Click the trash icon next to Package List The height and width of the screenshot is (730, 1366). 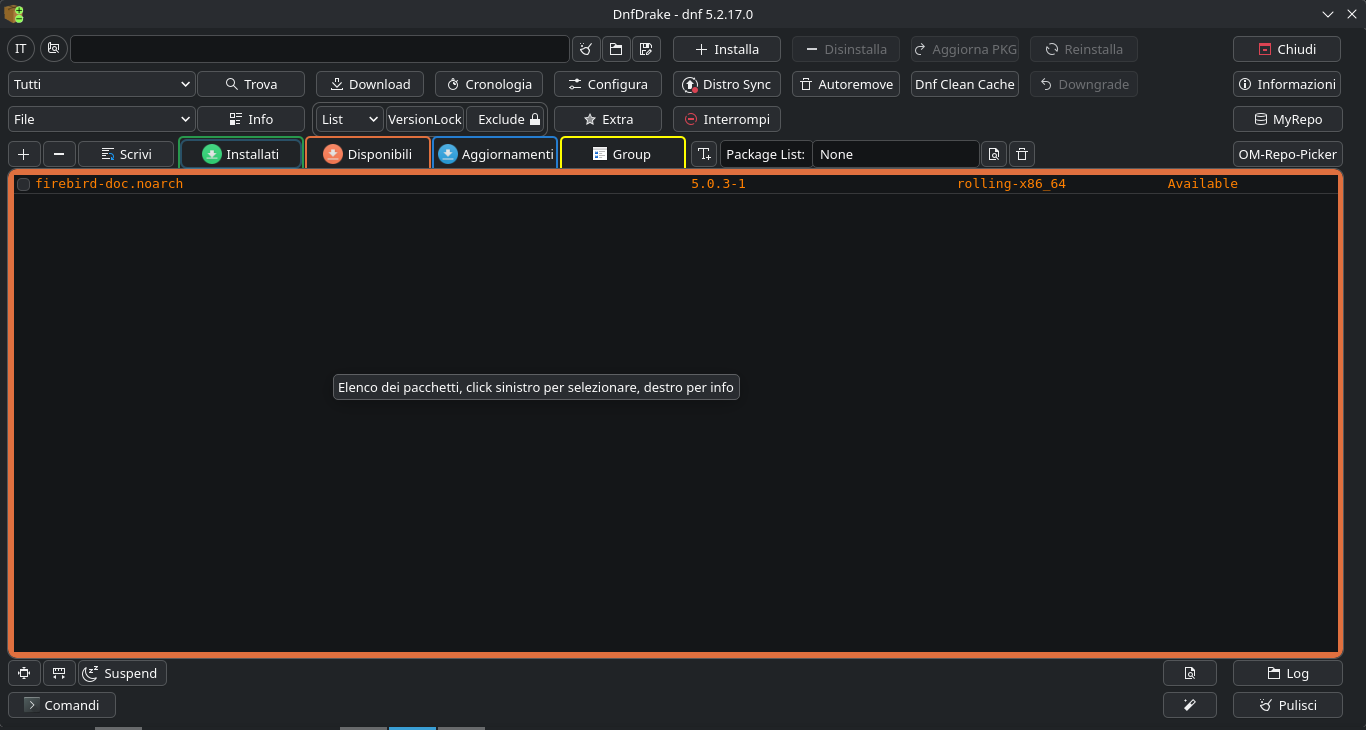pyautogui.click(x=1021, y=154)
